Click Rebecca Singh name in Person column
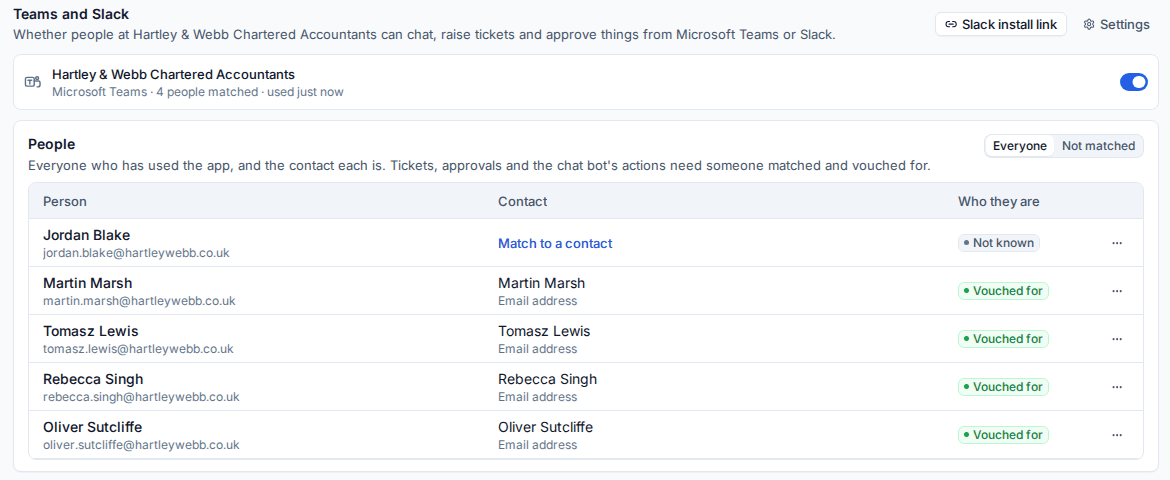1170x480 pixels. (x=93, y=379)
